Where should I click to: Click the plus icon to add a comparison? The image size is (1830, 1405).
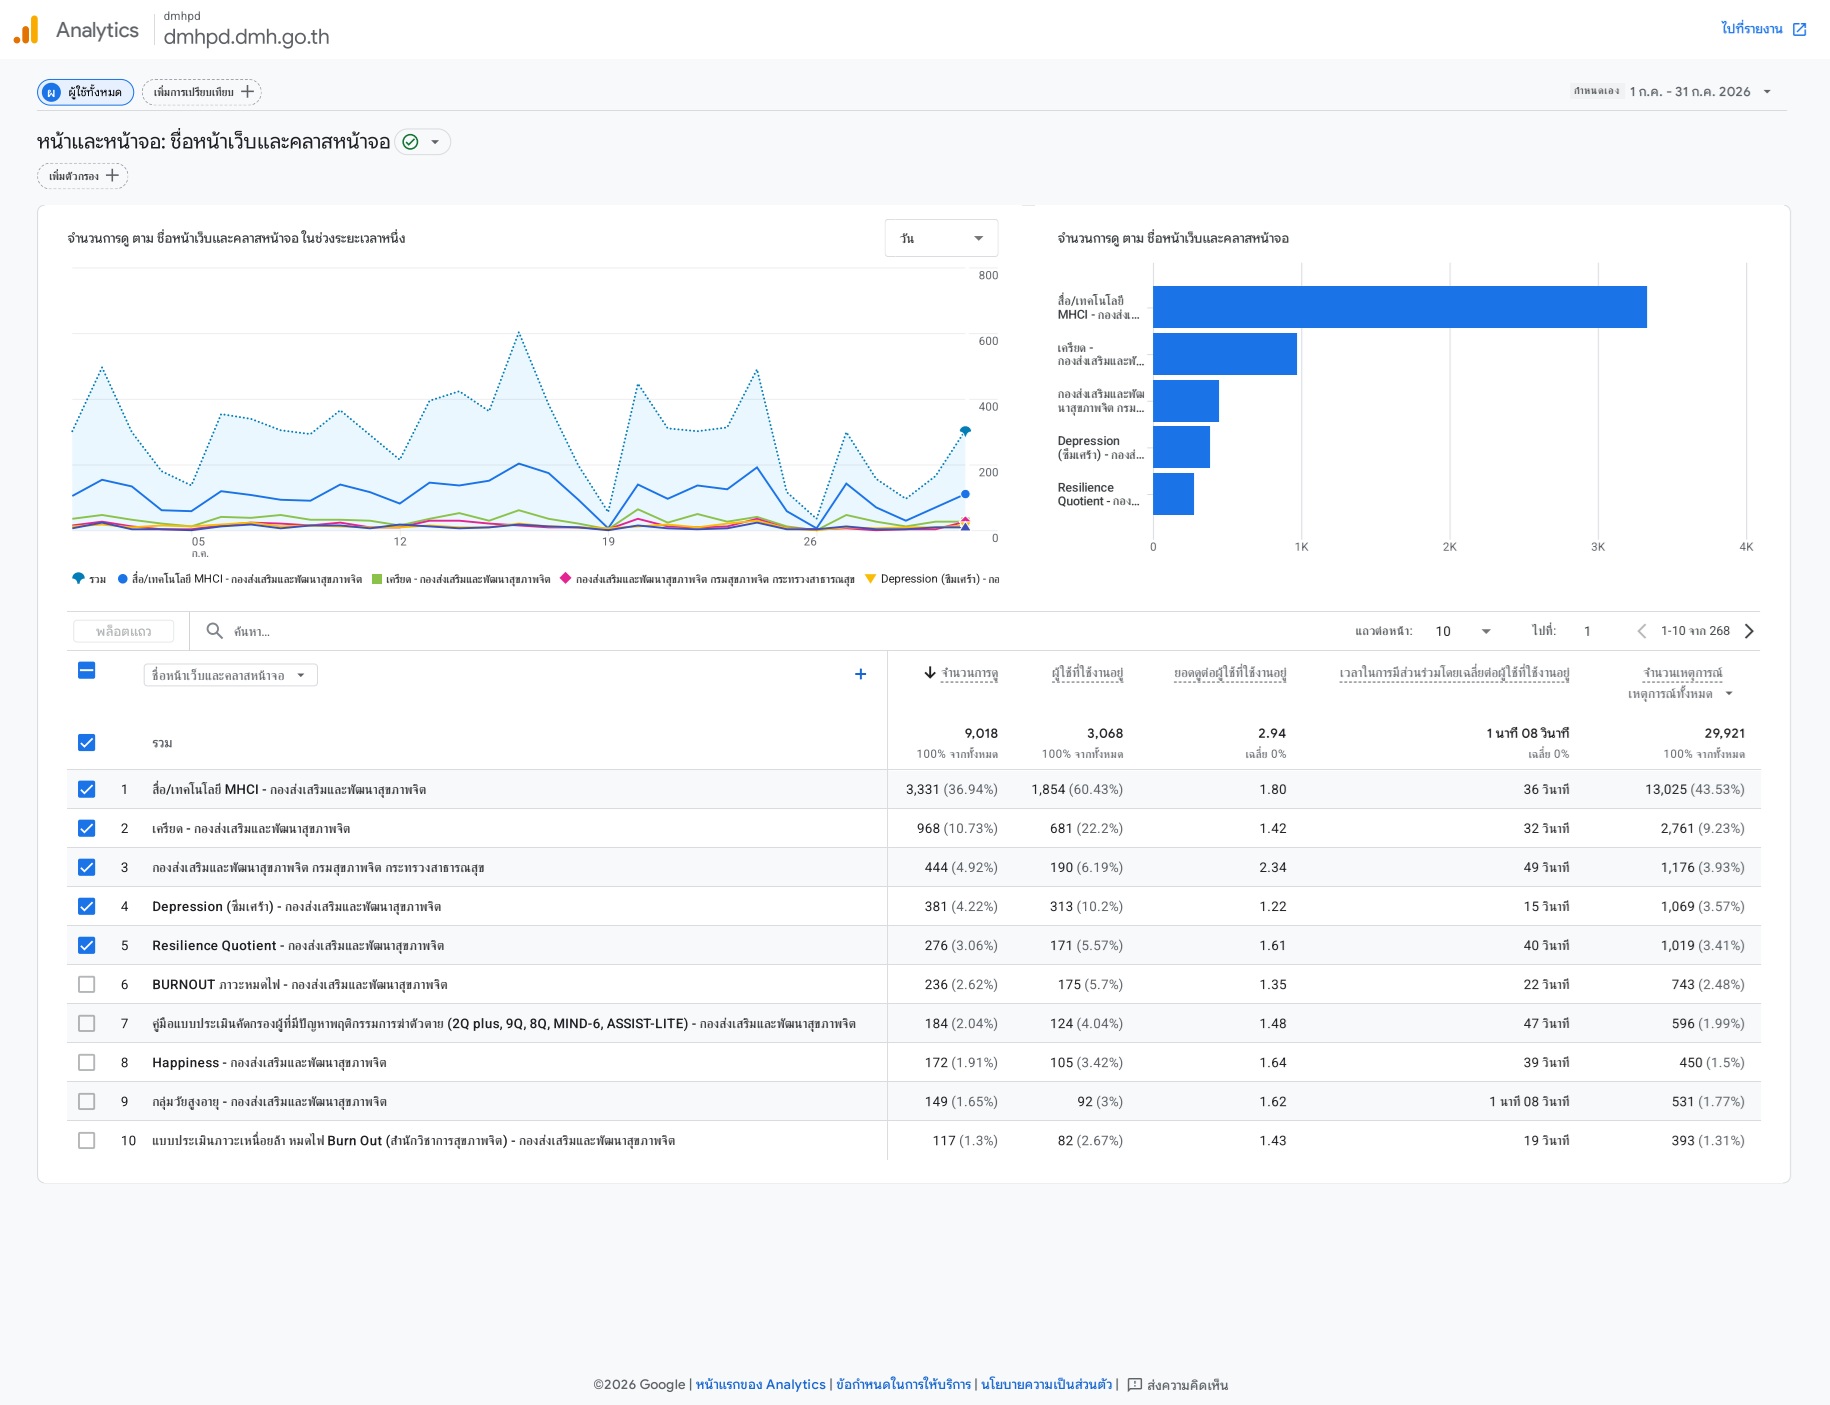(247, 92)
